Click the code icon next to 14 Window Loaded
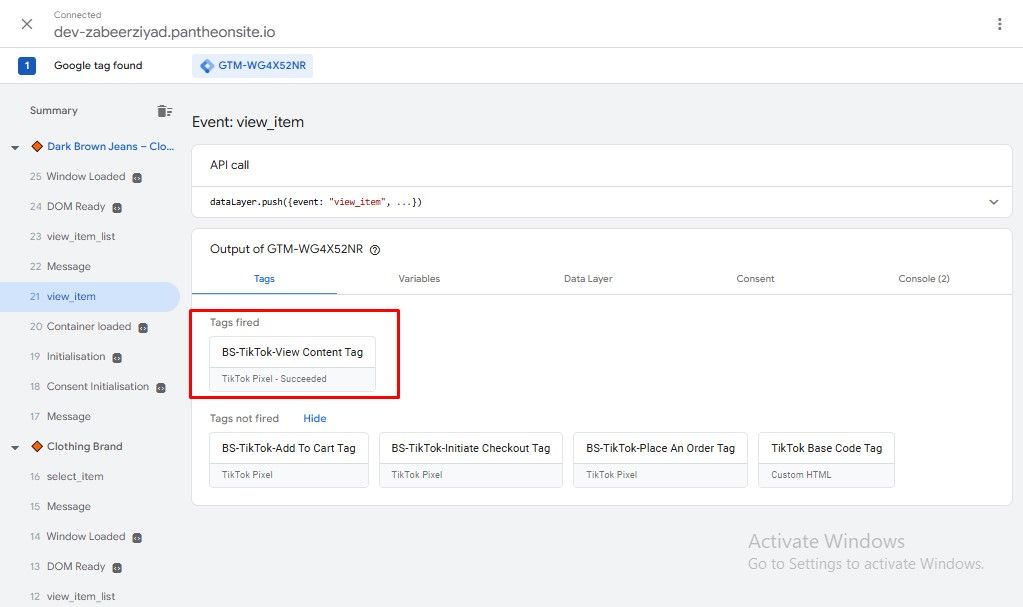This screenshot has height=607, width=1023. (137, 538)
